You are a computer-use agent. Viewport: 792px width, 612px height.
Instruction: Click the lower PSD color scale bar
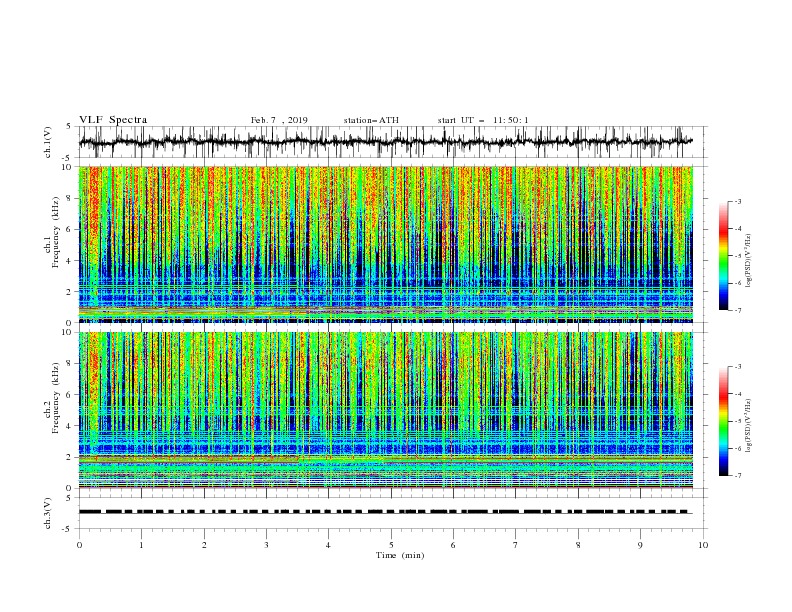(723, 421)
